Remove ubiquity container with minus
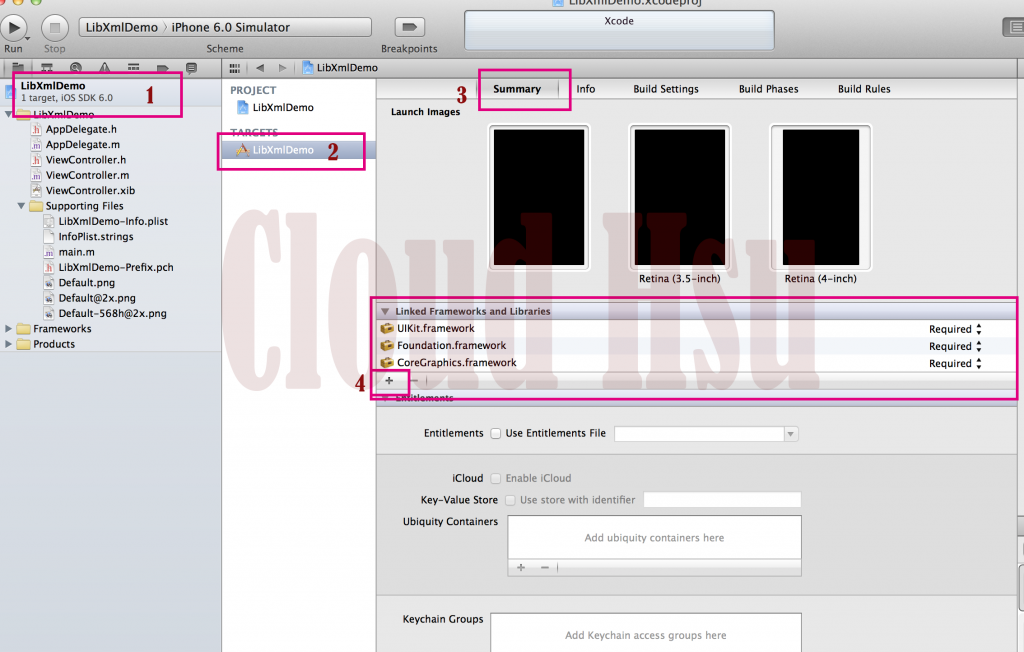Image resolution: width=1024 pixels, height=652 pixels. point(545,567)
